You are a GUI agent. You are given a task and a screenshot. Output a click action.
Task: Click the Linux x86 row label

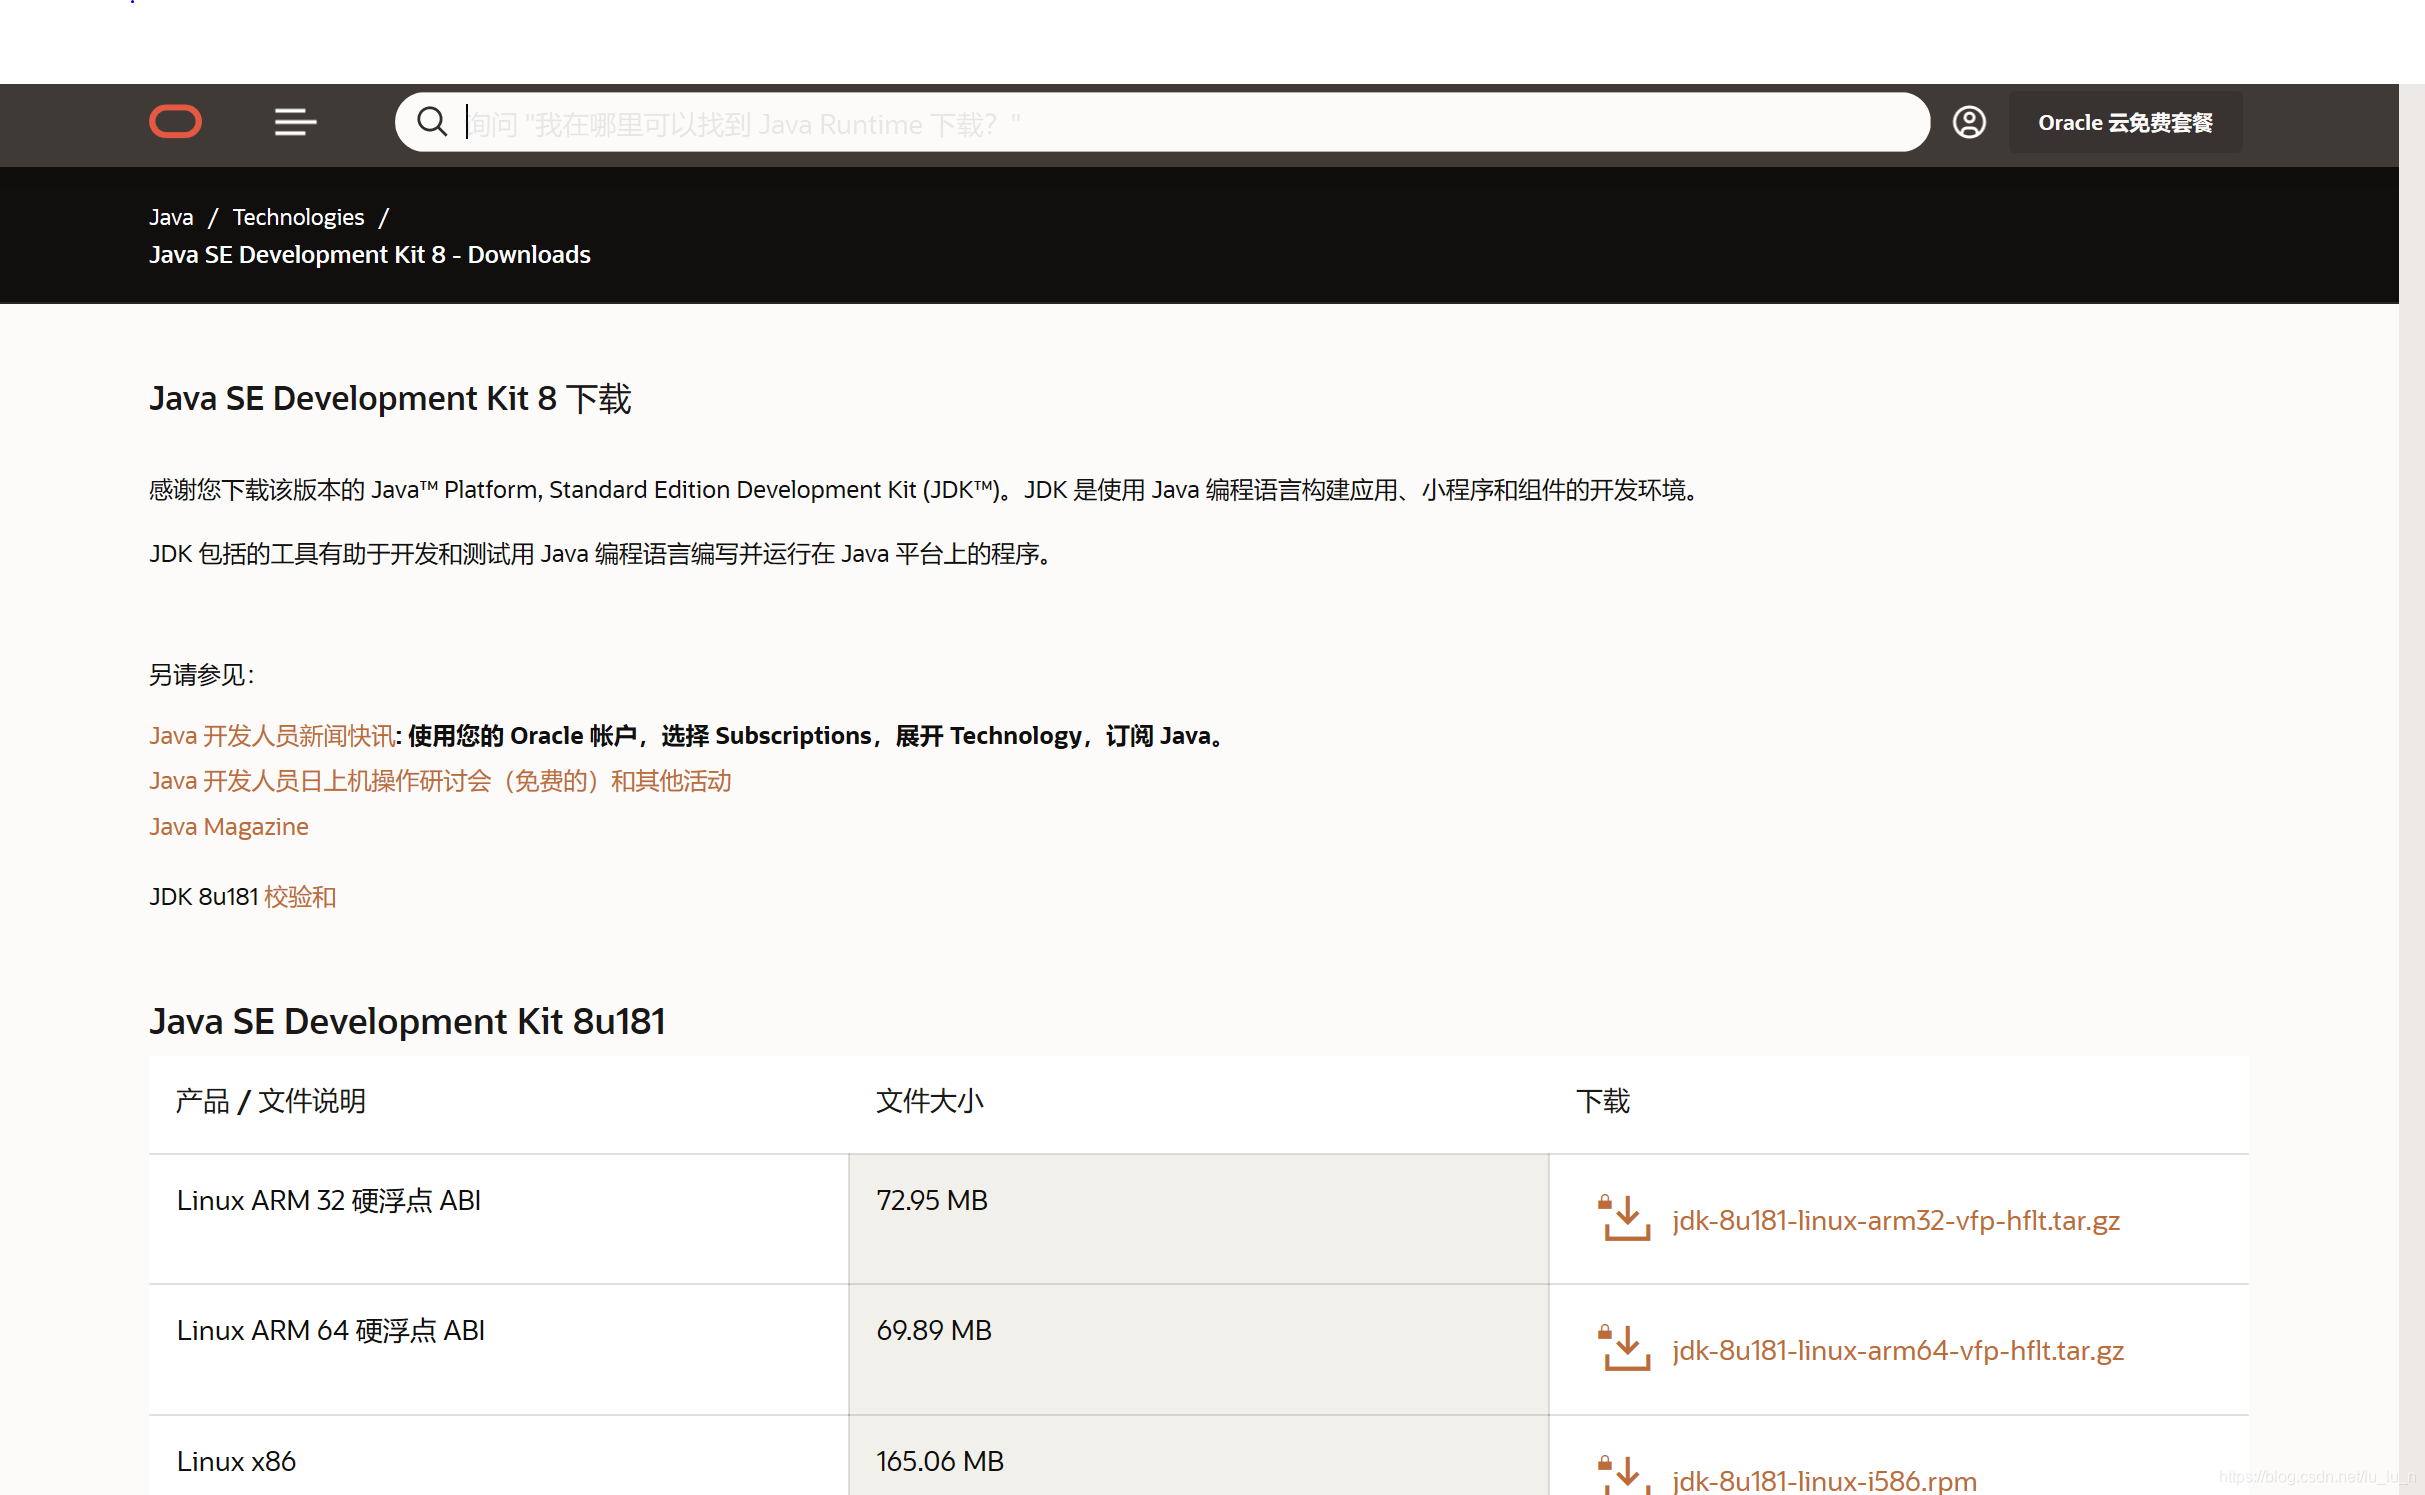(x=236, y=1461)
